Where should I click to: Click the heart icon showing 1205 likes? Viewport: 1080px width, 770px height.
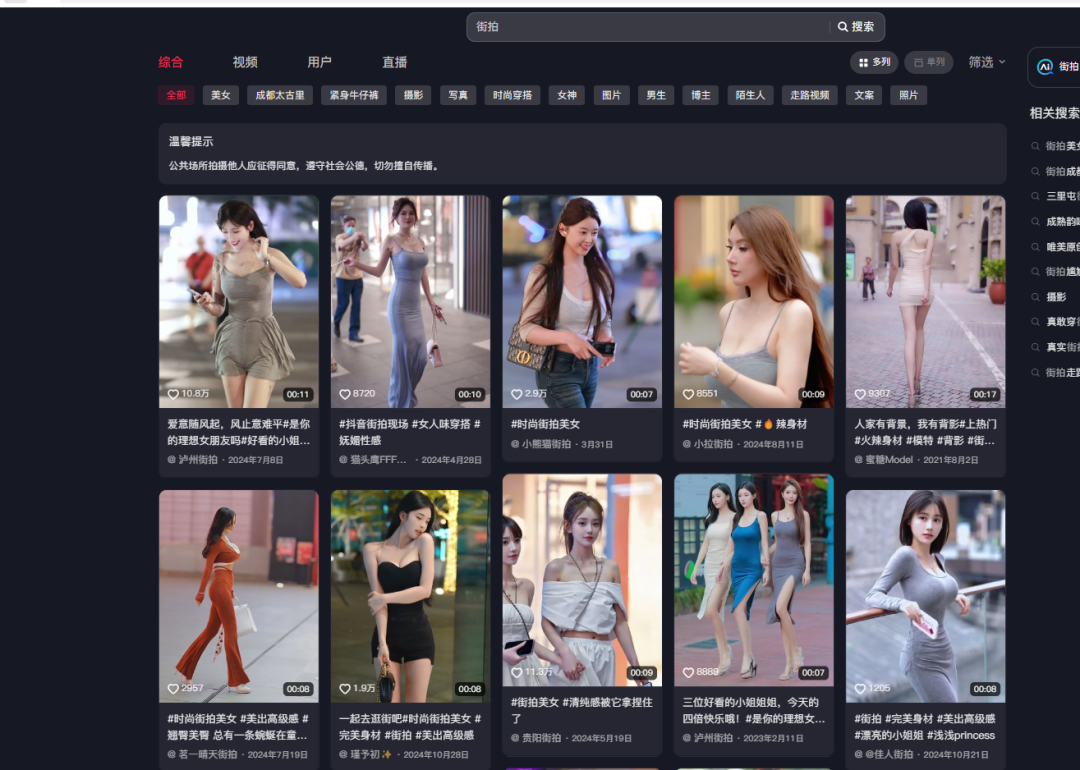(860, 689)
